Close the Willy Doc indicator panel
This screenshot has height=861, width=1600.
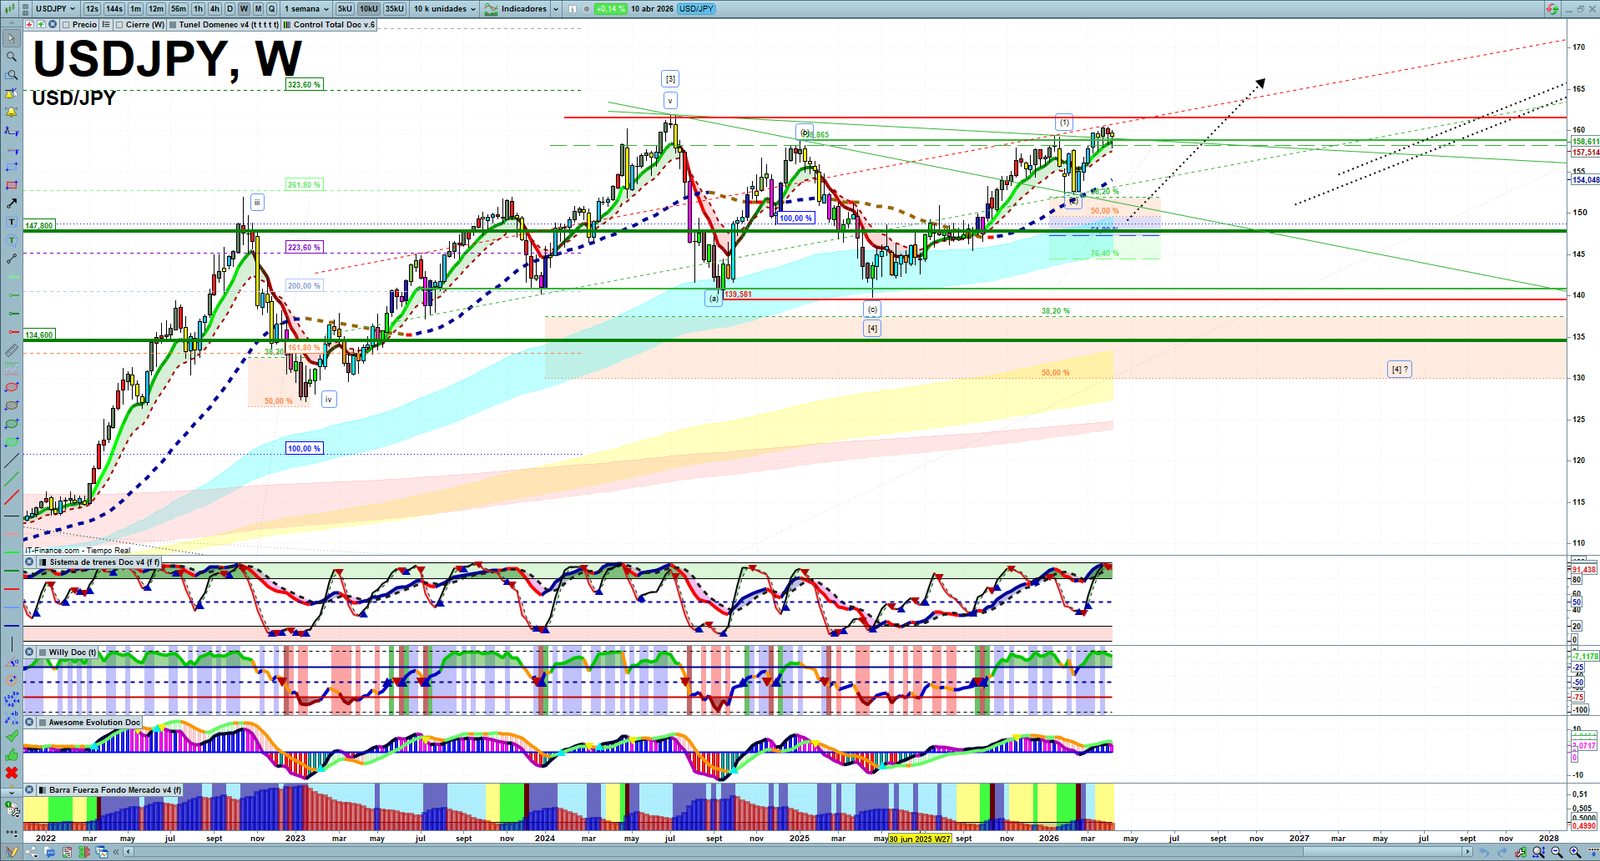point(30,652)
